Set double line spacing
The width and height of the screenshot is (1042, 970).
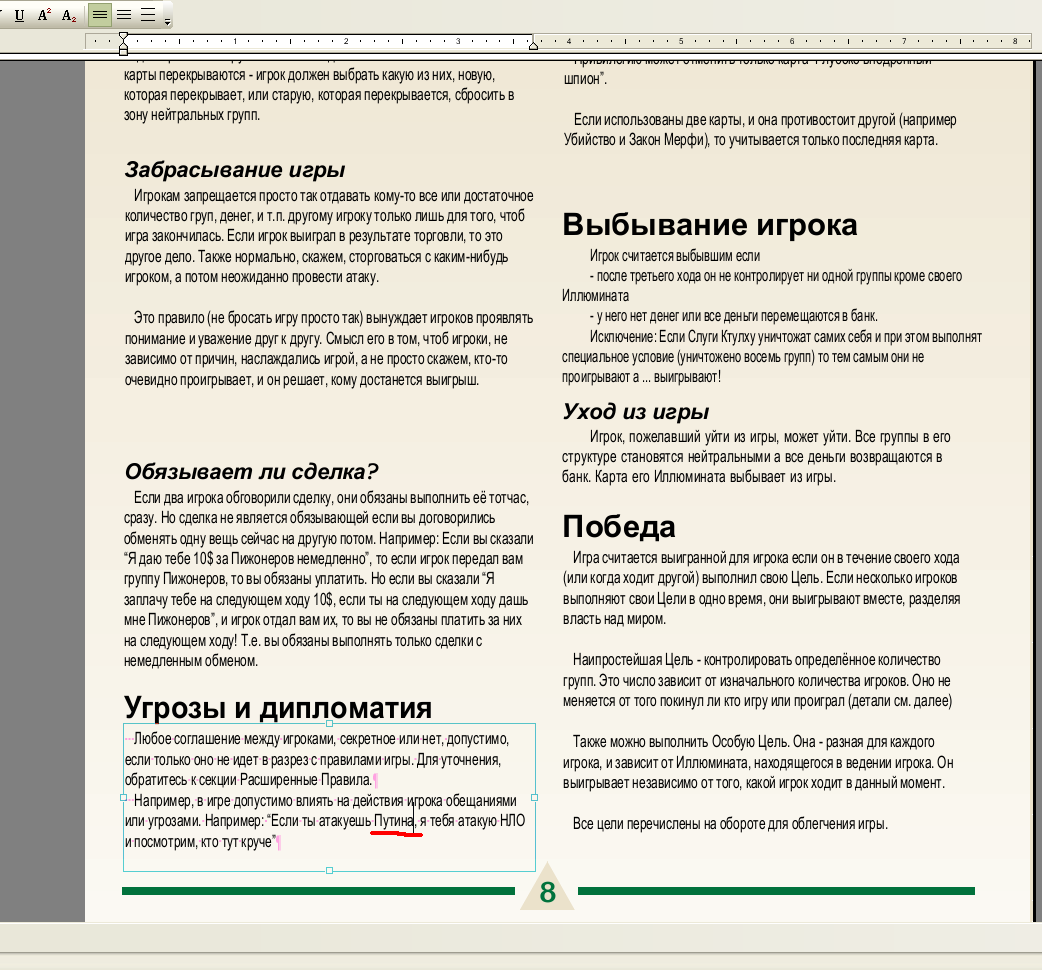(x=148, y=15)
